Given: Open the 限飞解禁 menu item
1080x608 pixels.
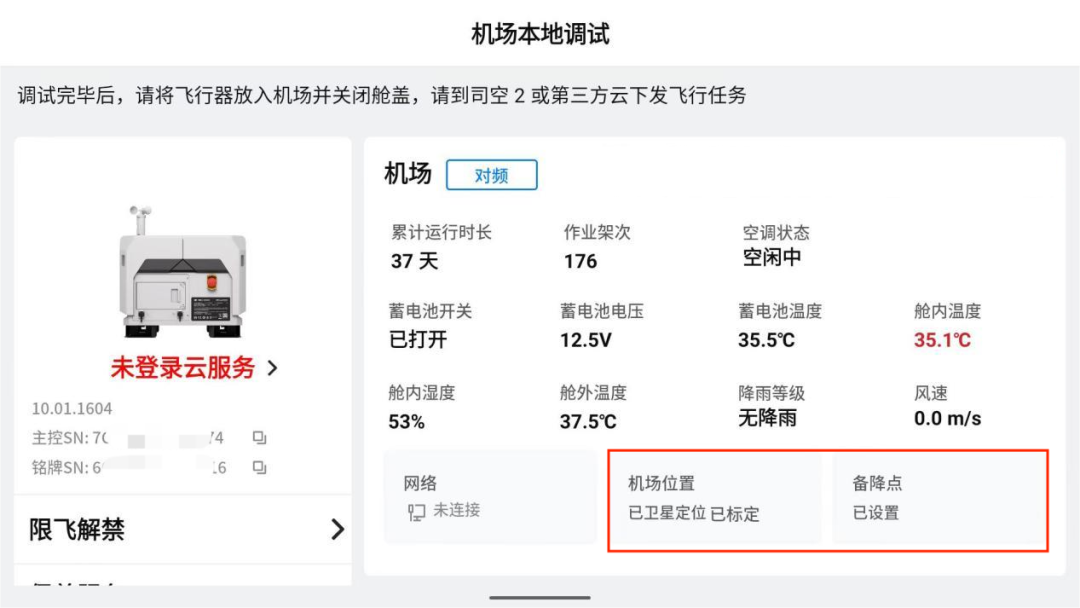Looking at the screenshot, I should click(183, 529).
